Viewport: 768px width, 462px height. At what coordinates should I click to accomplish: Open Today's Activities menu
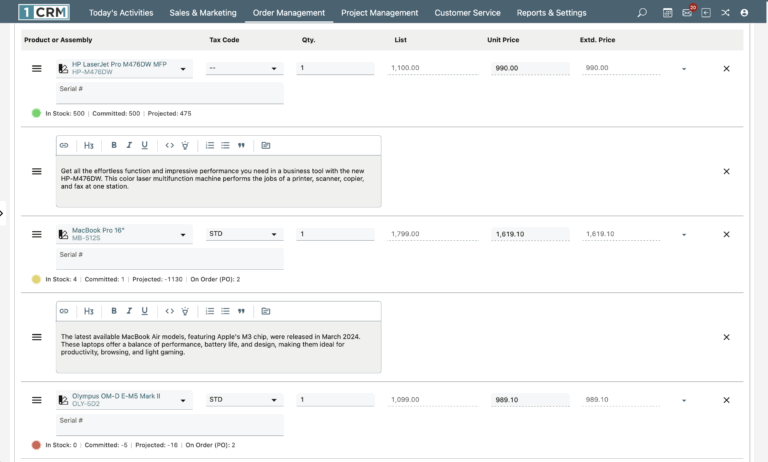[121, 13]
